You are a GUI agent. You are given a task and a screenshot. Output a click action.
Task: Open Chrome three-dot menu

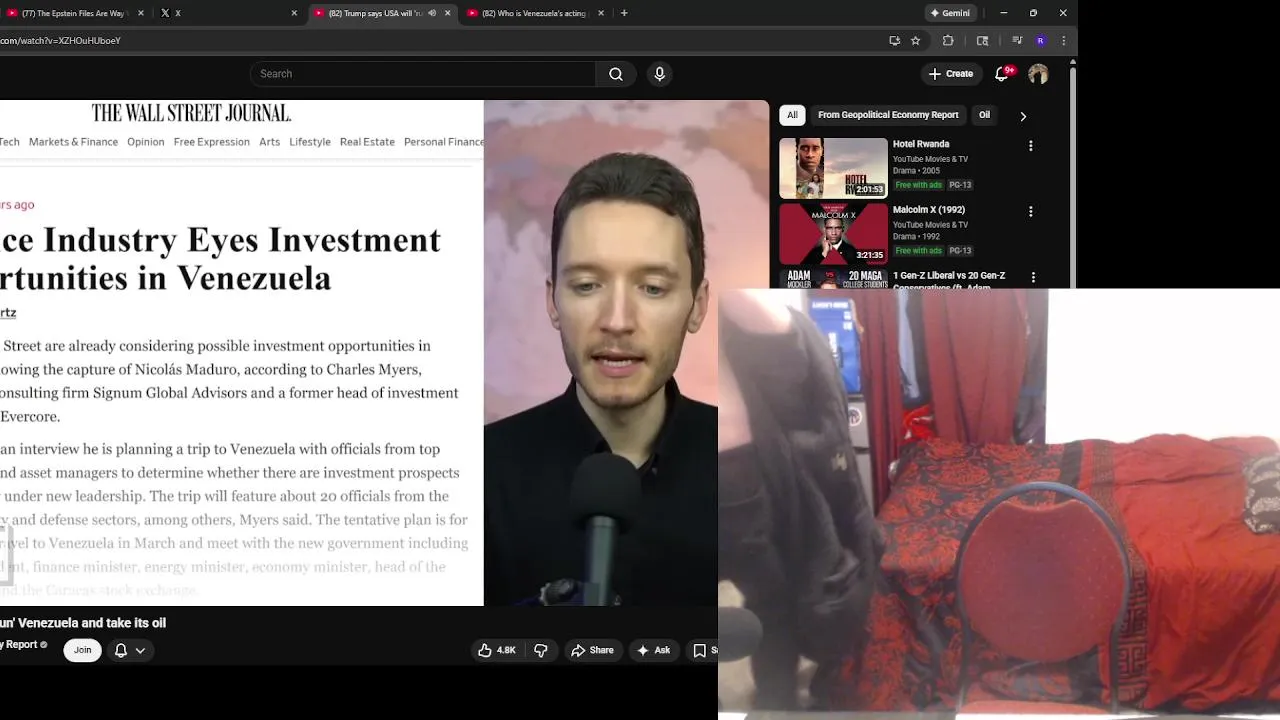1063,41
